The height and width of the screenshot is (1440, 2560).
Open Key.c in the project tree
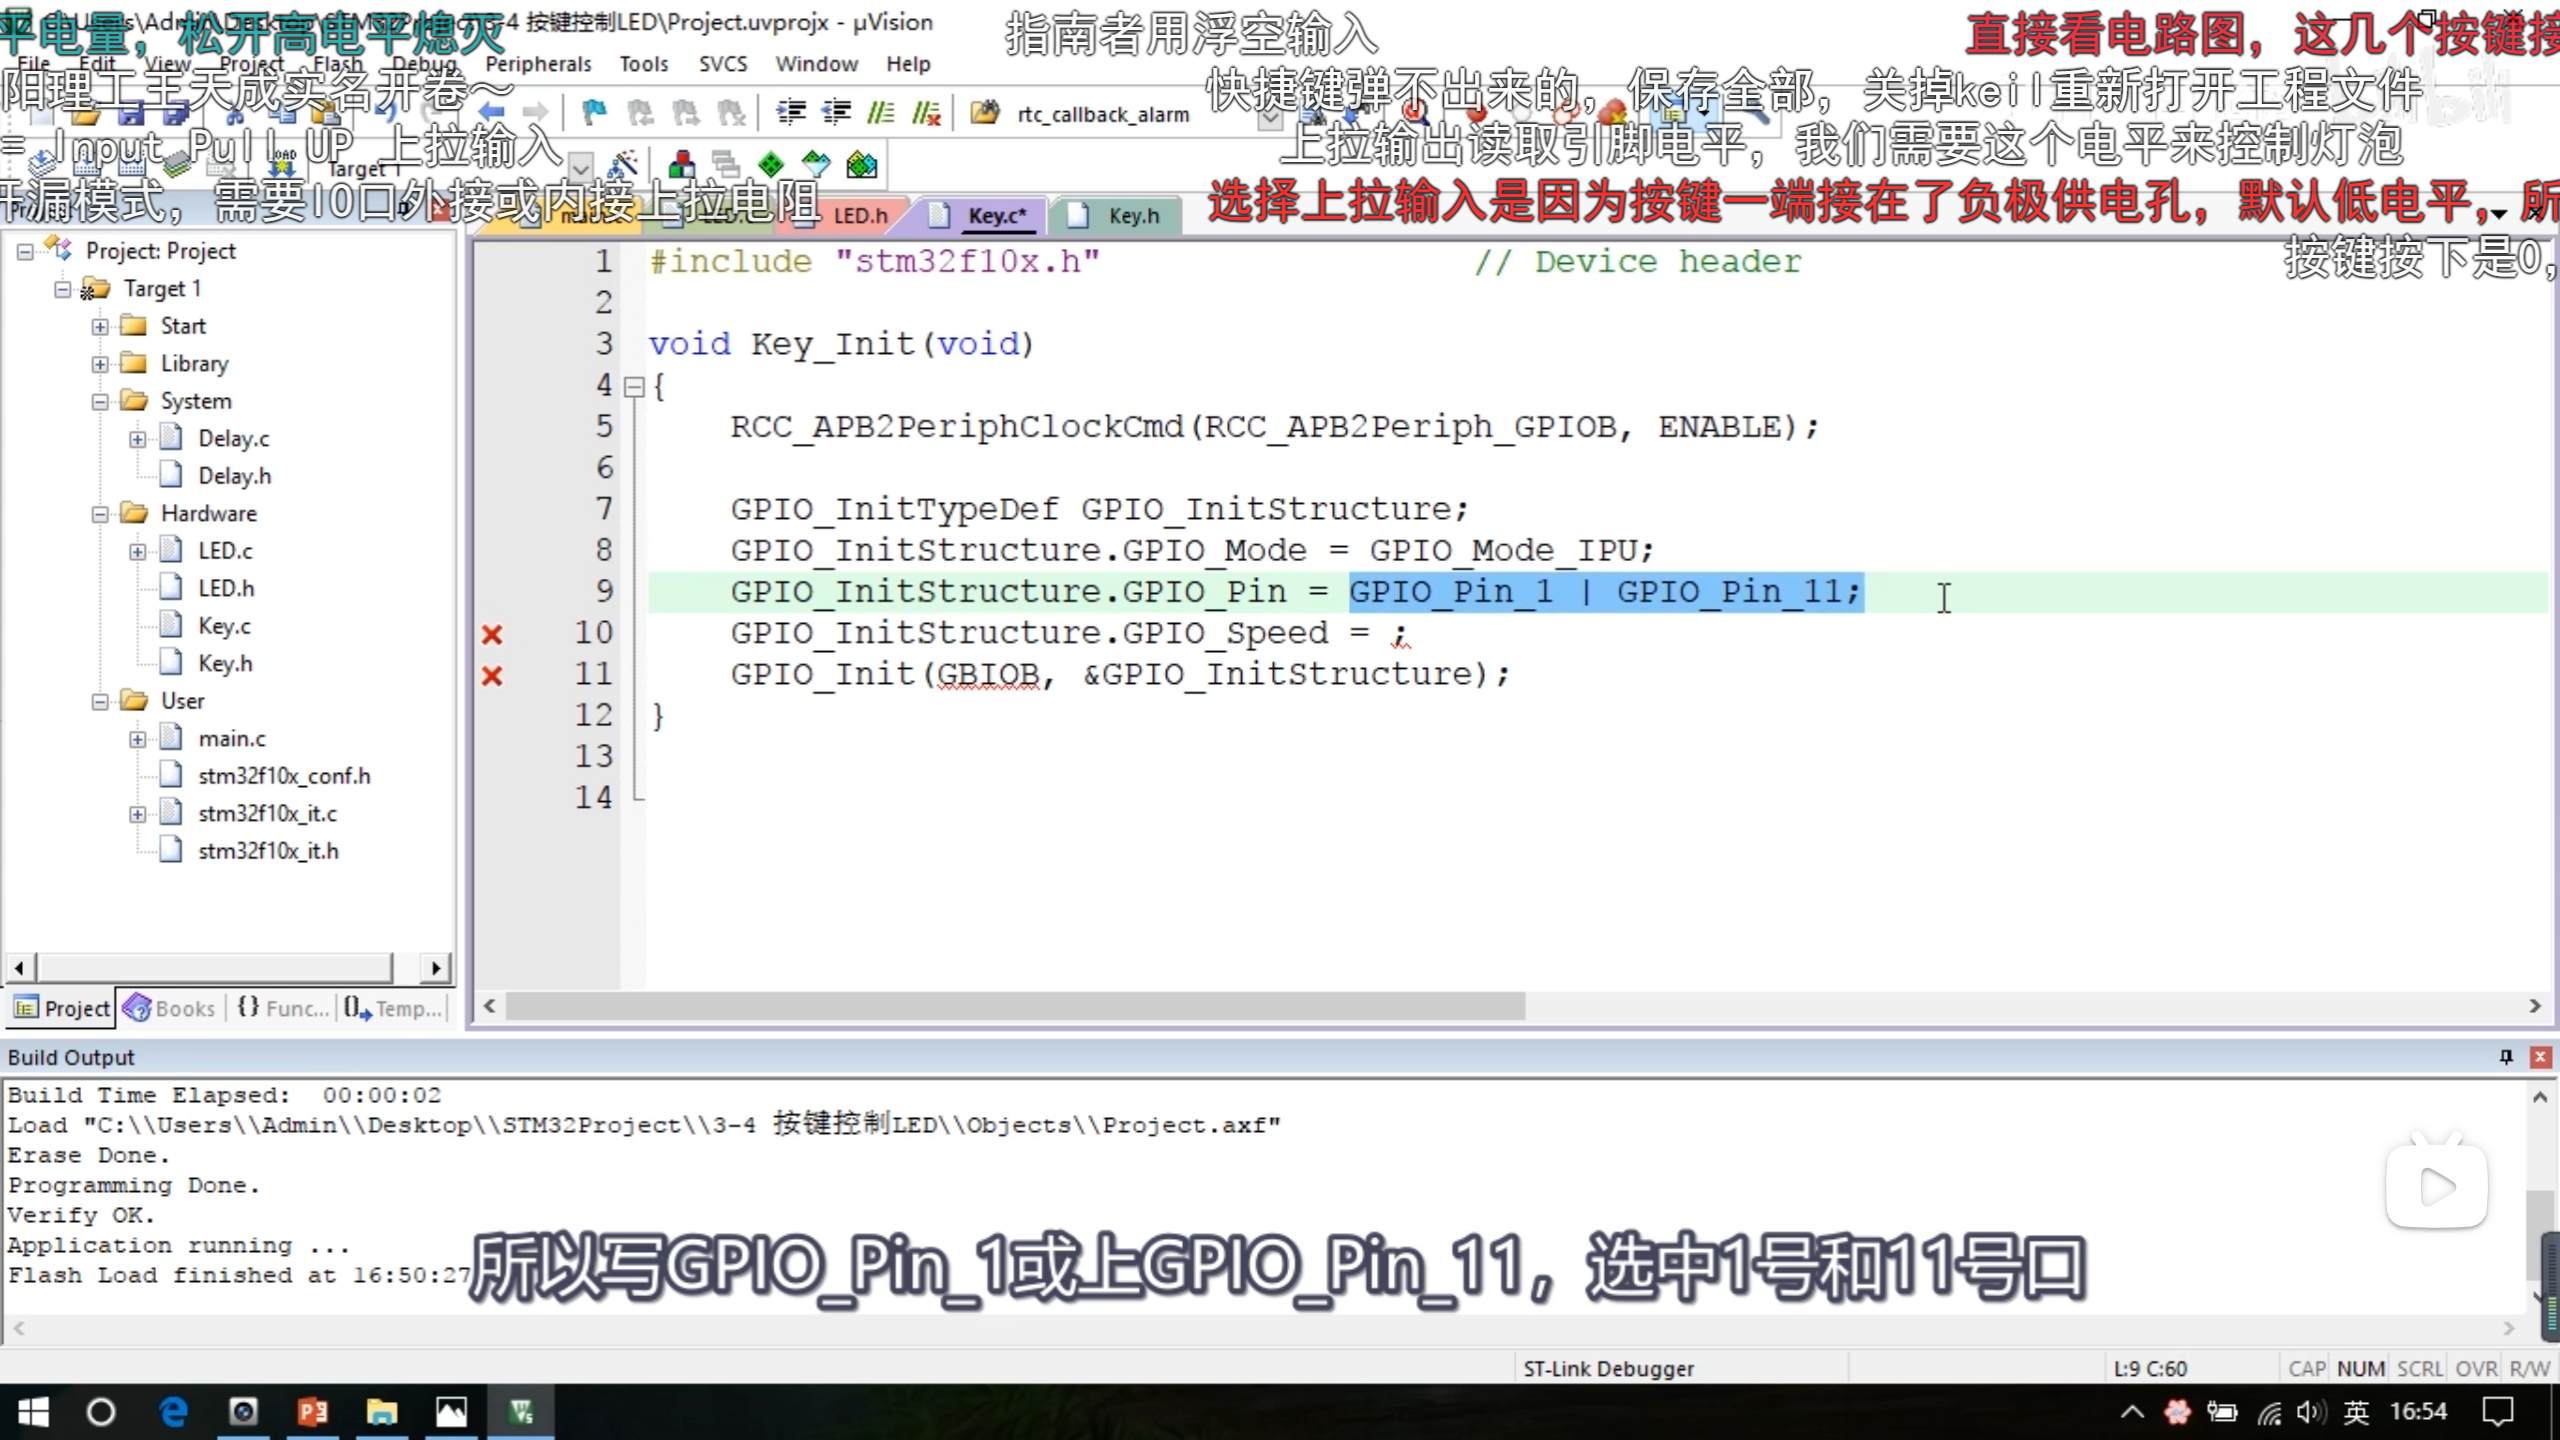(224, 626)
